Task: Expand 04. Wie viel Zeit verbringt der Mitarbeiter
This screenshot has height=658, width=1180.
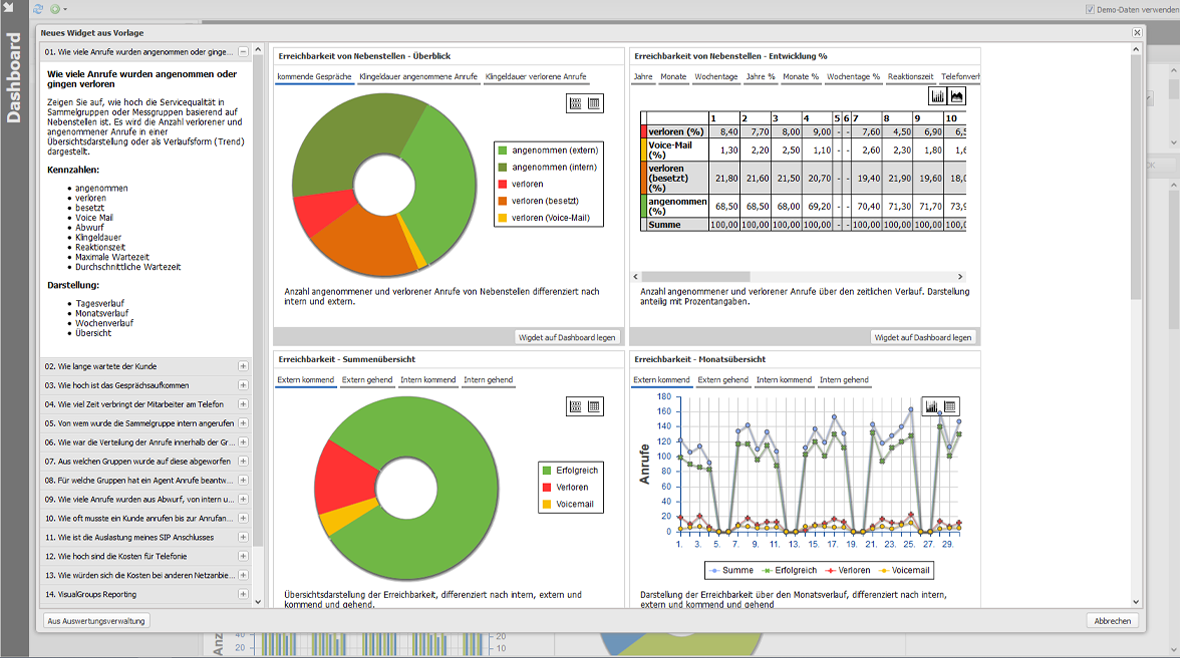Action: [x=243, y=404]
